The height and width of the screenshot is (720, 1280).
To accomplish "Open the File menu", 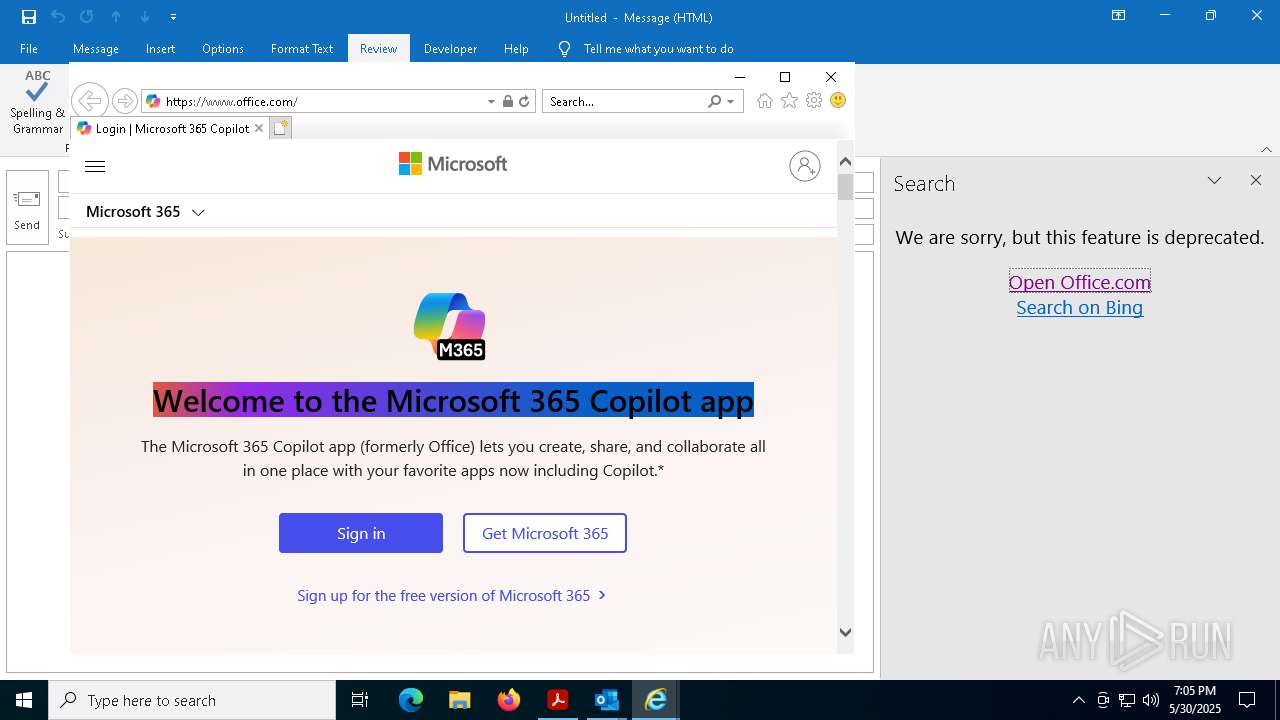I will [x=29, y=48].
